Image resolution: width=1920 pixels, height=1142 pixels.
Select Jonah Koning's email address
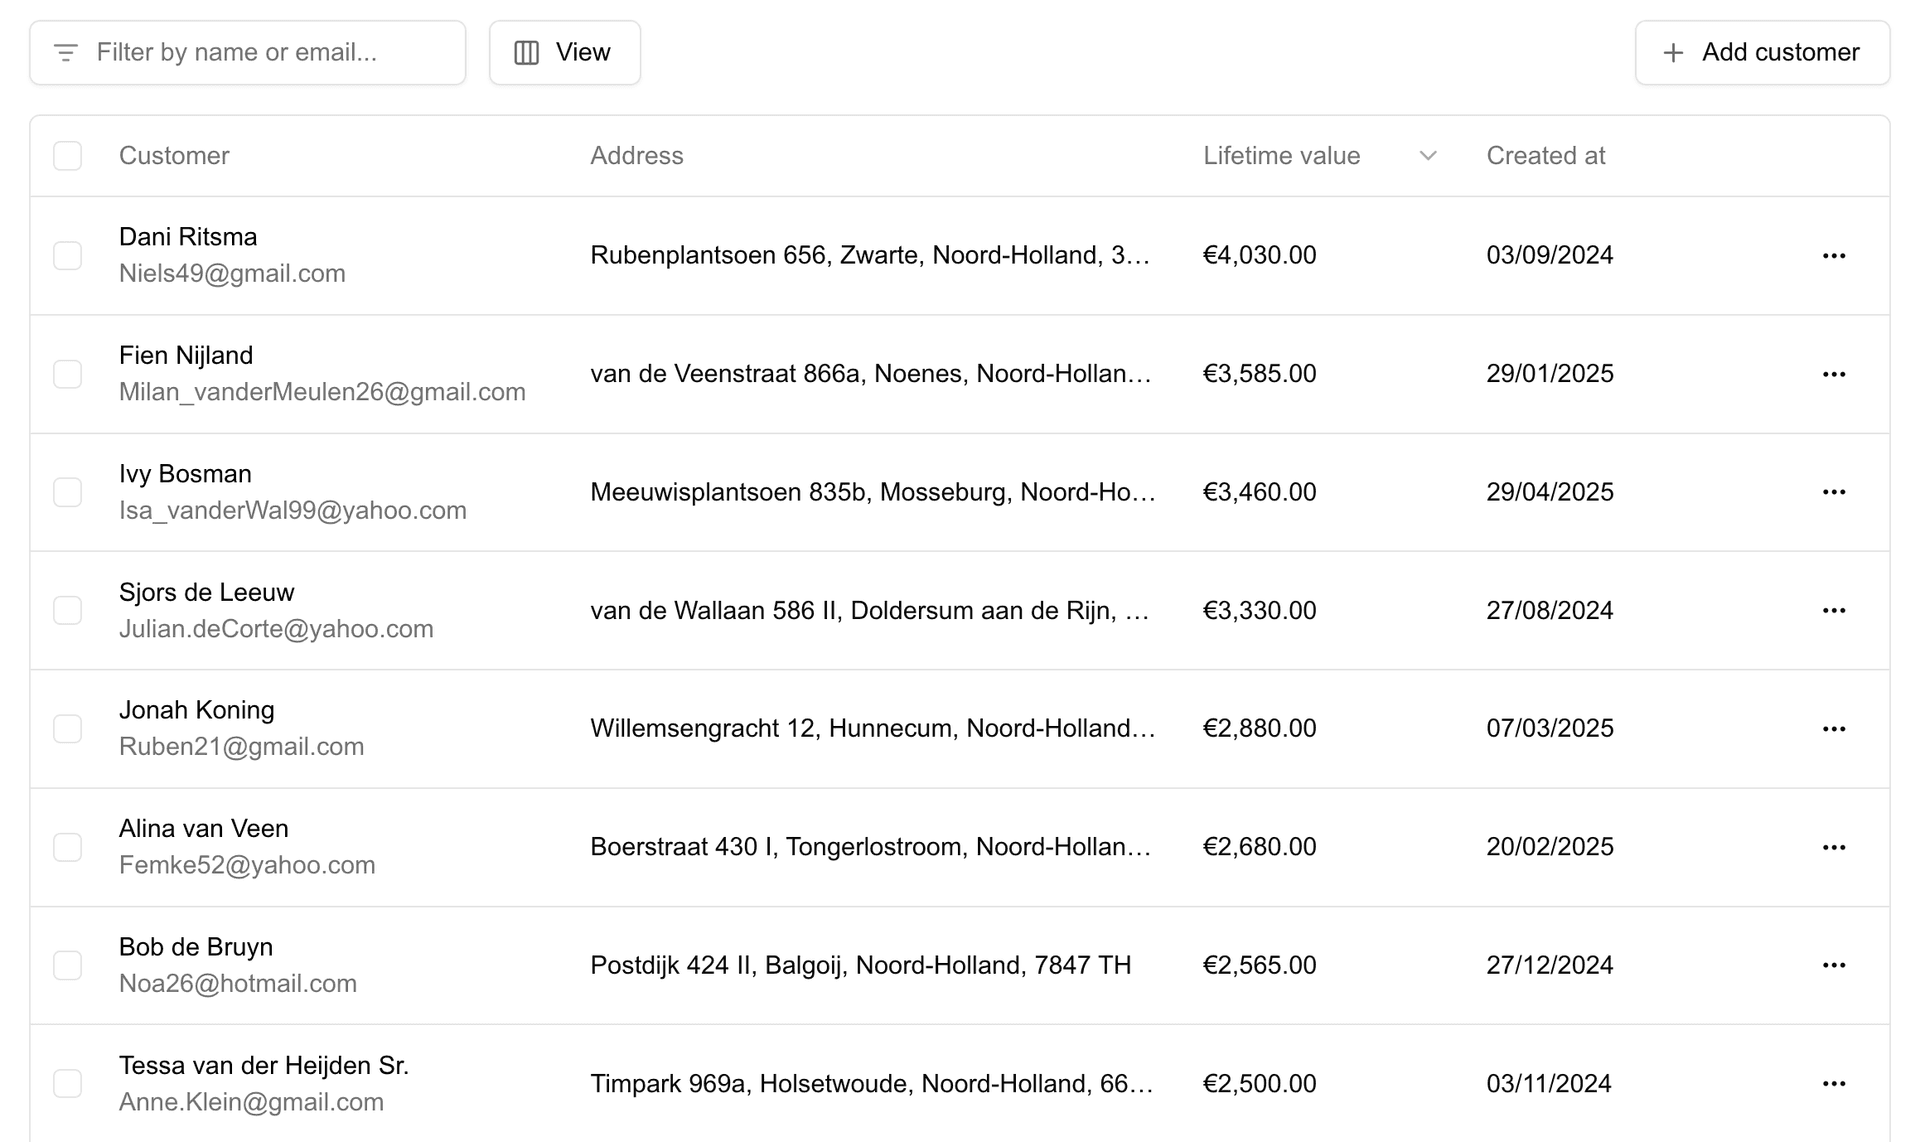coord(241,746)
